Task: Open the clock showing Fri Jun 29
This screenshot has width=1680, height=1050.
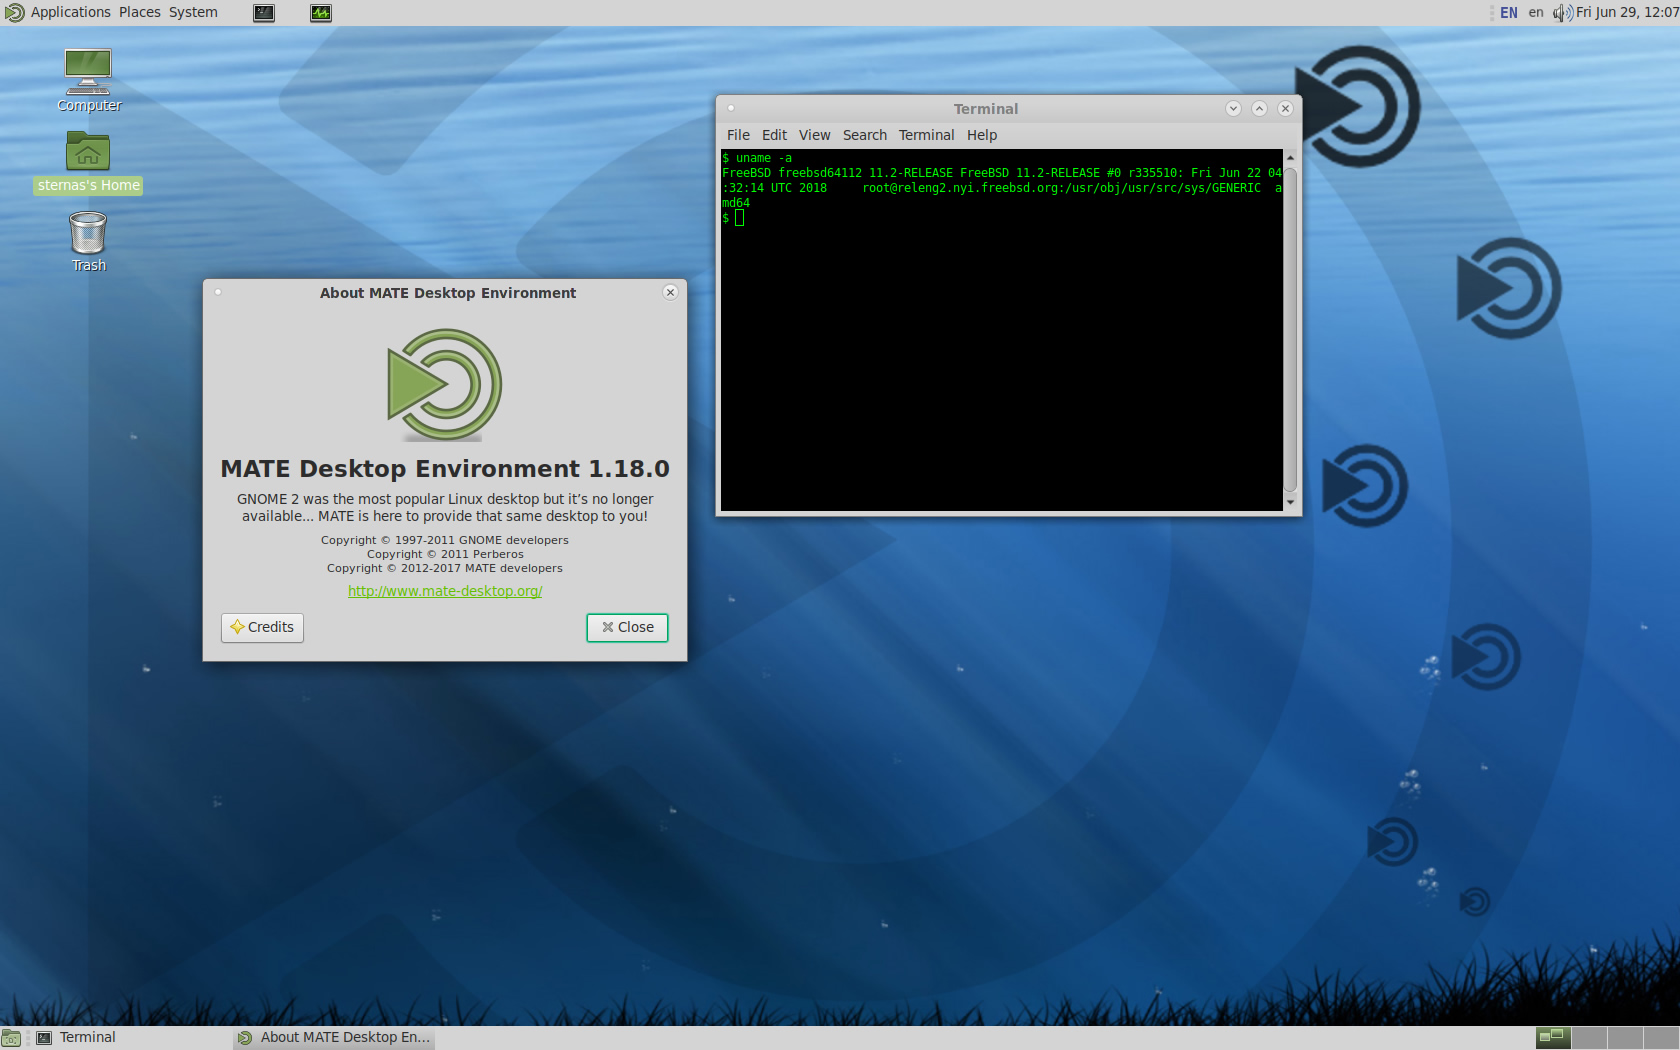Action: click(x=1627, y=13)
